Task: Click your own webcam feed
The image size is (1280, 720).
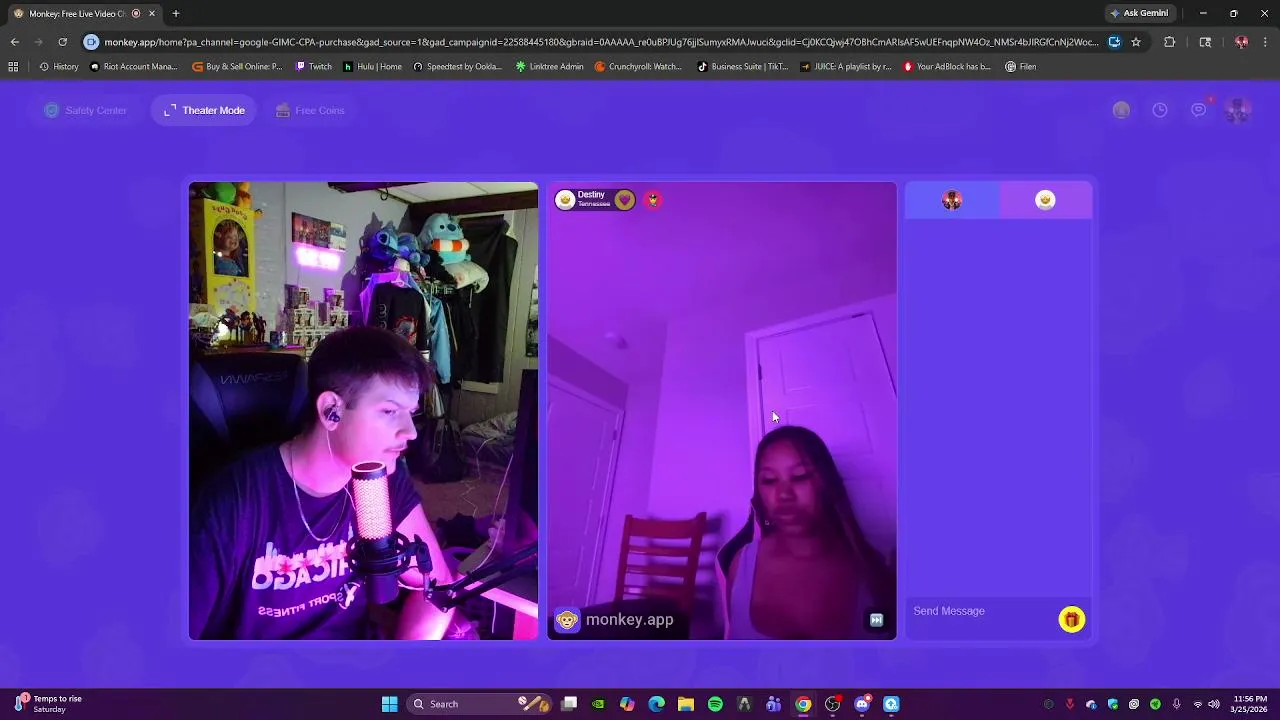Action: point(364,411)
